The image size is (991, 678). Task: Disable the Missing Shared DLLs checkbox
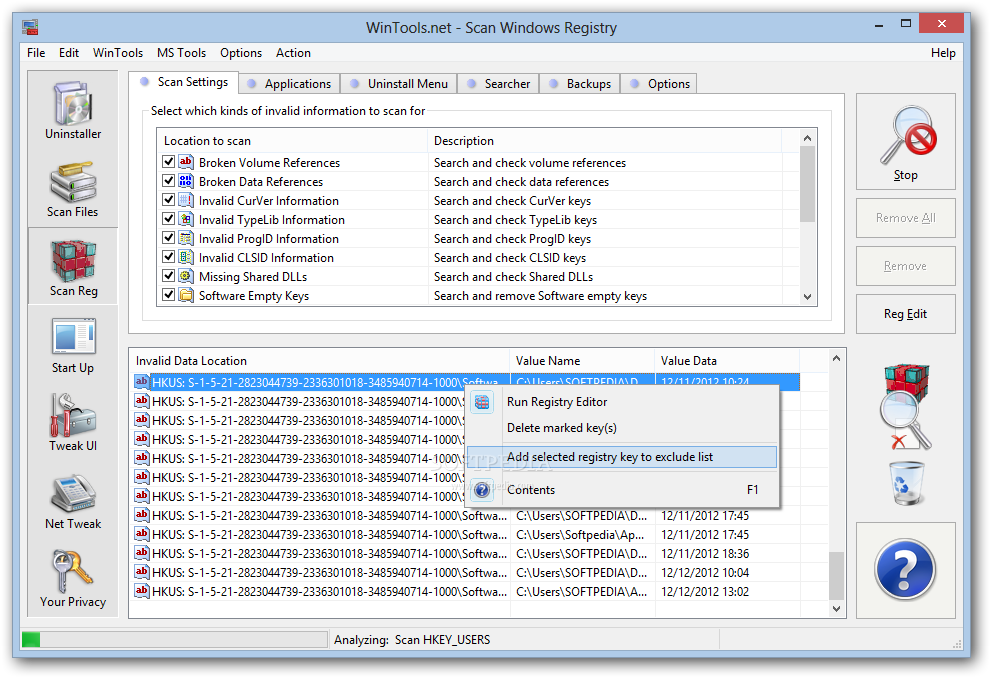tap(168, 275)
